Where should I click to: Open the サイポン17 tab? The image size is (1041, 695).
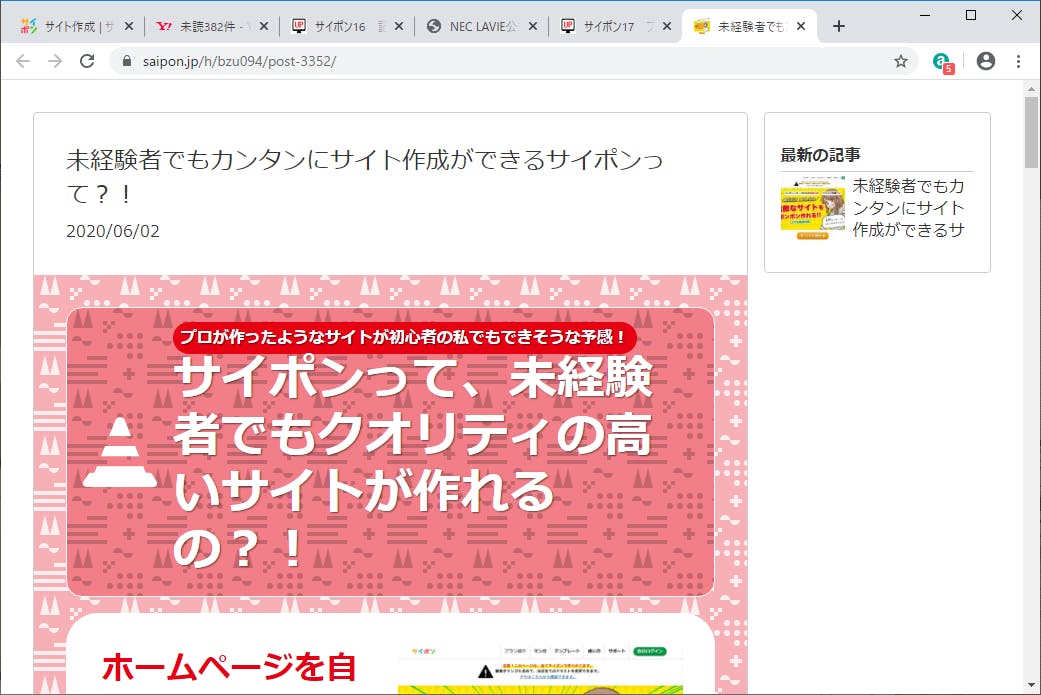(613, 27)
